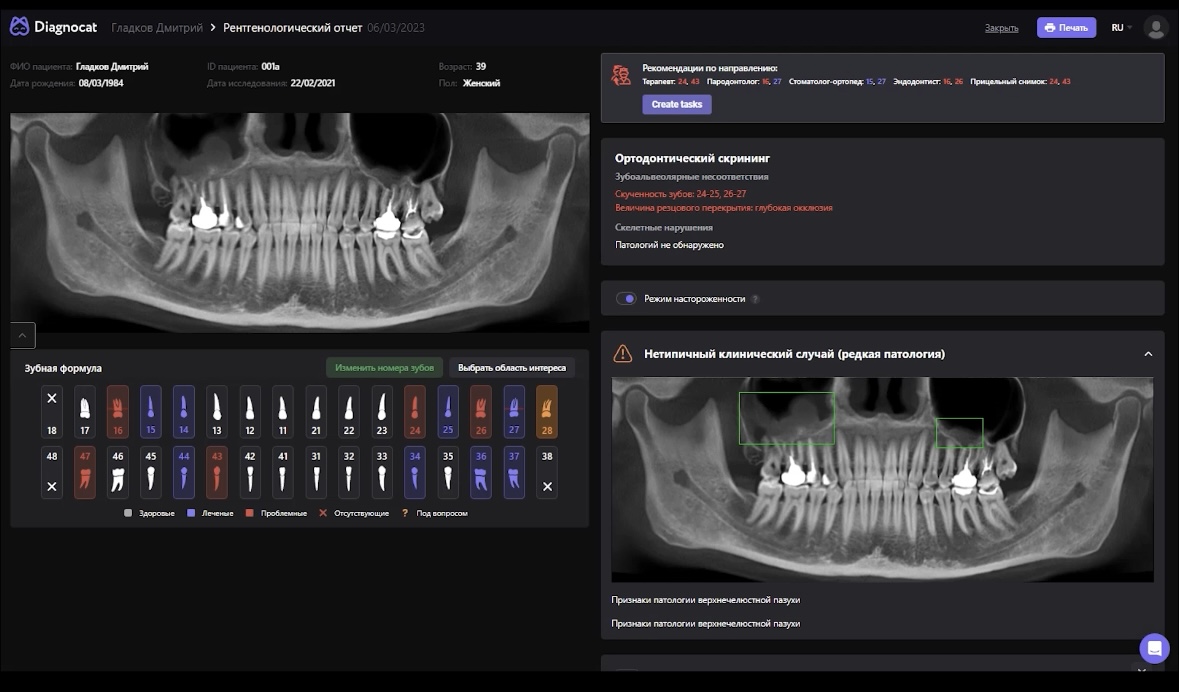
Task: Click the warning triangle on the rare pathology panel
Action: tap(624, 353)
